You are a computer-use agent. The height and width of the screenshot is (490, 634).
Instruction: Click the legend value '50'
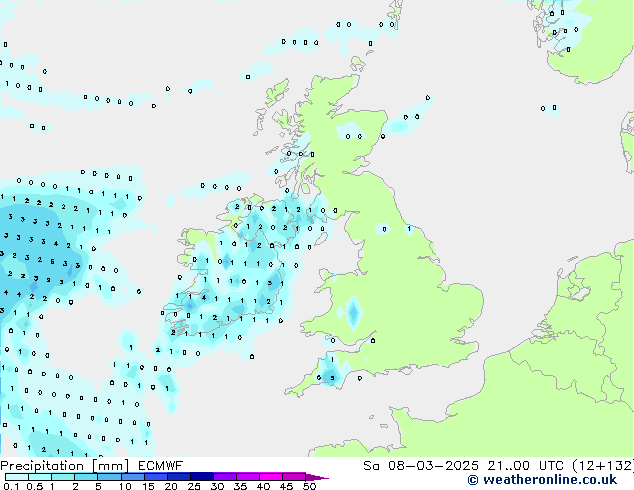[309, 486]
